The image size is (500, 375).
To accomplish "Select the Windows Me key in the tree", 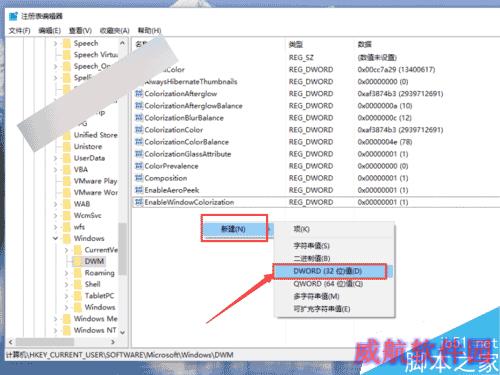I will [x=96, y=319].
